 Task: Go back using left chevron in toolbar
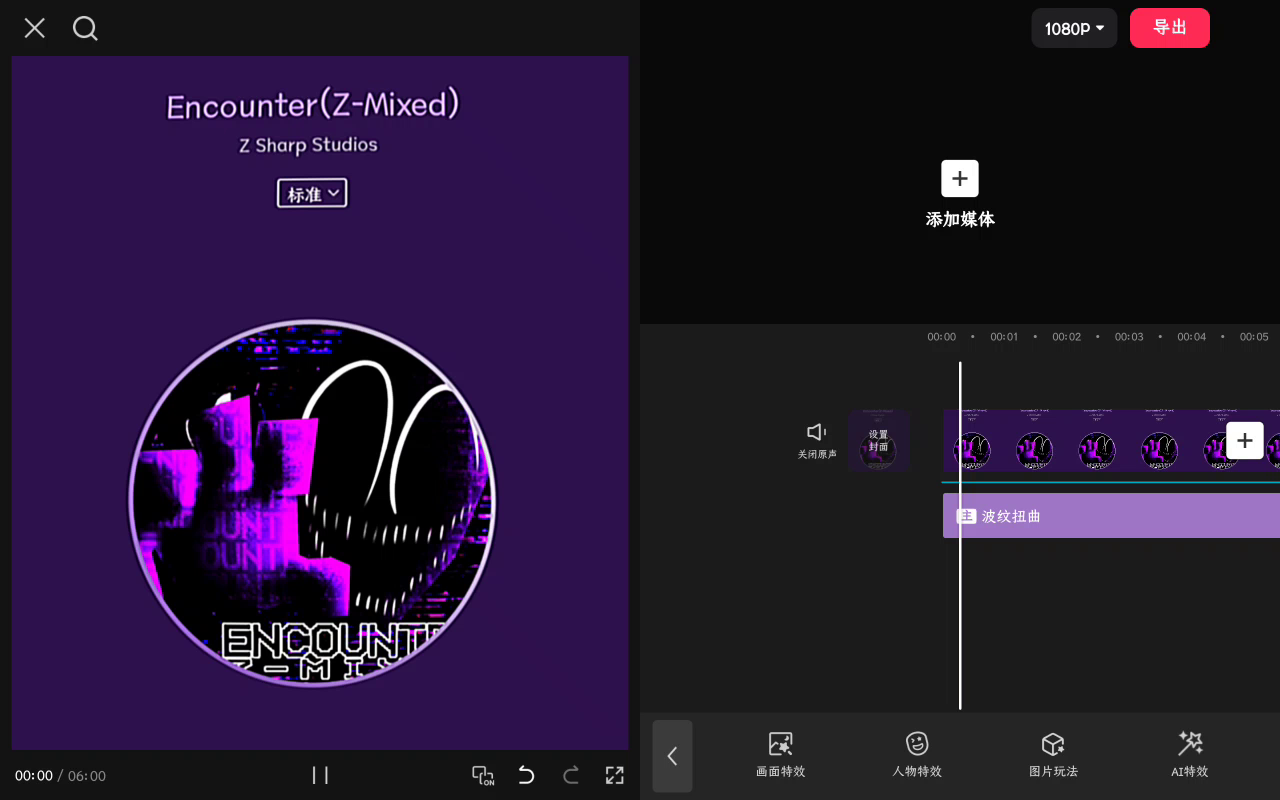(672, 756)
